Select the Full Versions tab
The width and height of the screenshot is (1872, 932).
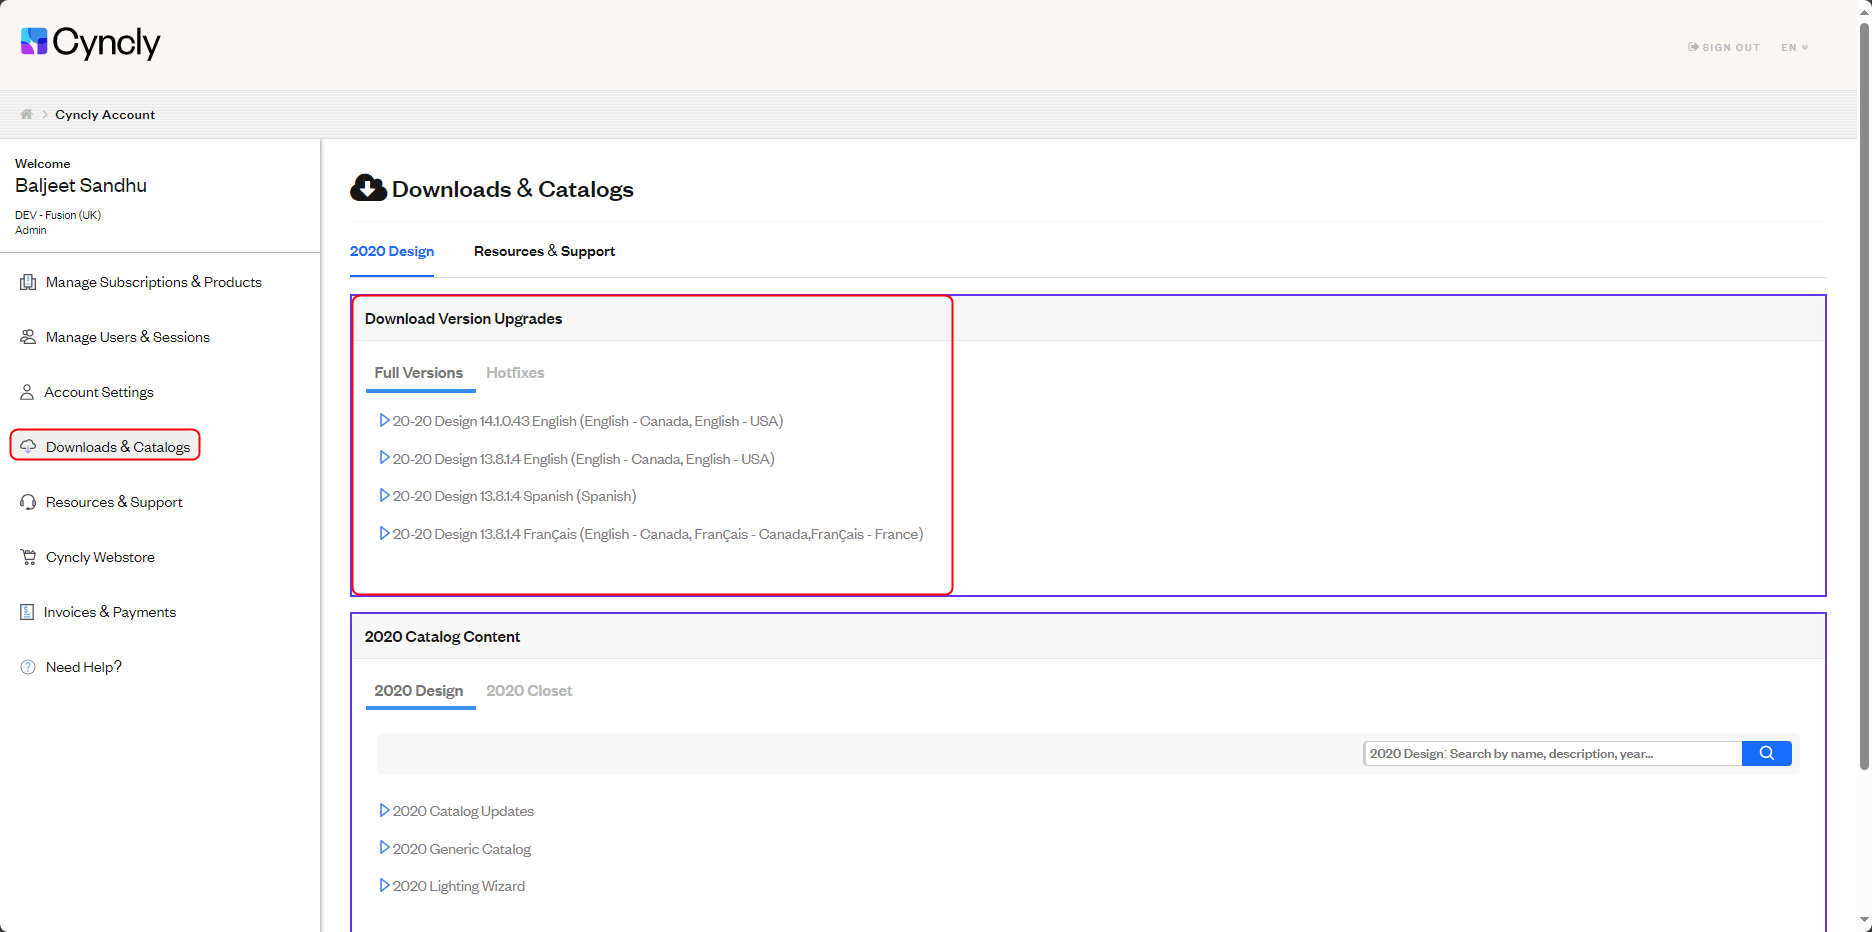419,373
